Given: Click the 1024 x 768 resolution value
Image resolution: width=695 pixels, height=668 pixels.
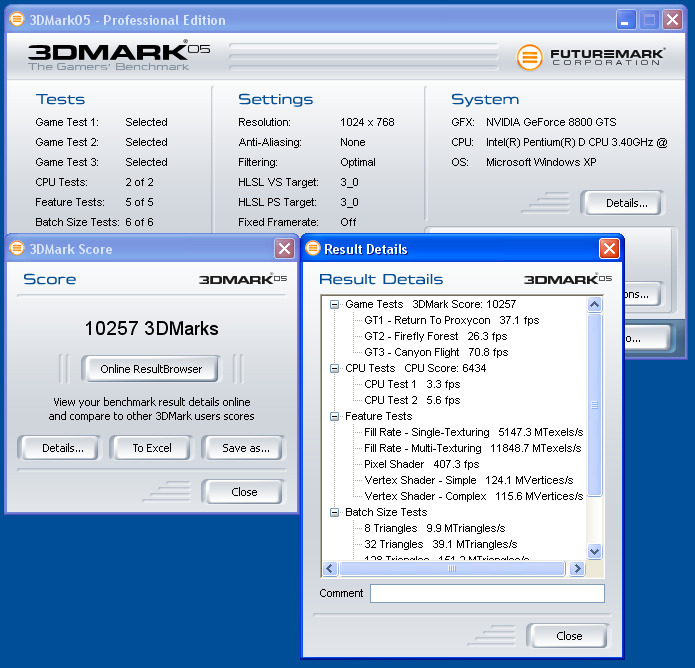Looking at the screenshot, I should 367,122.
